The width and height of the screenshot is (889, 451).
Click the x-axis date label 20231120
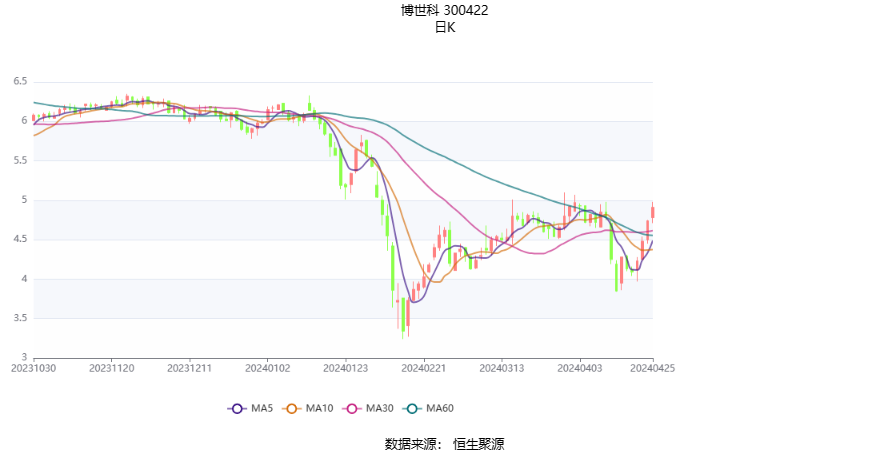click(112, 368)
